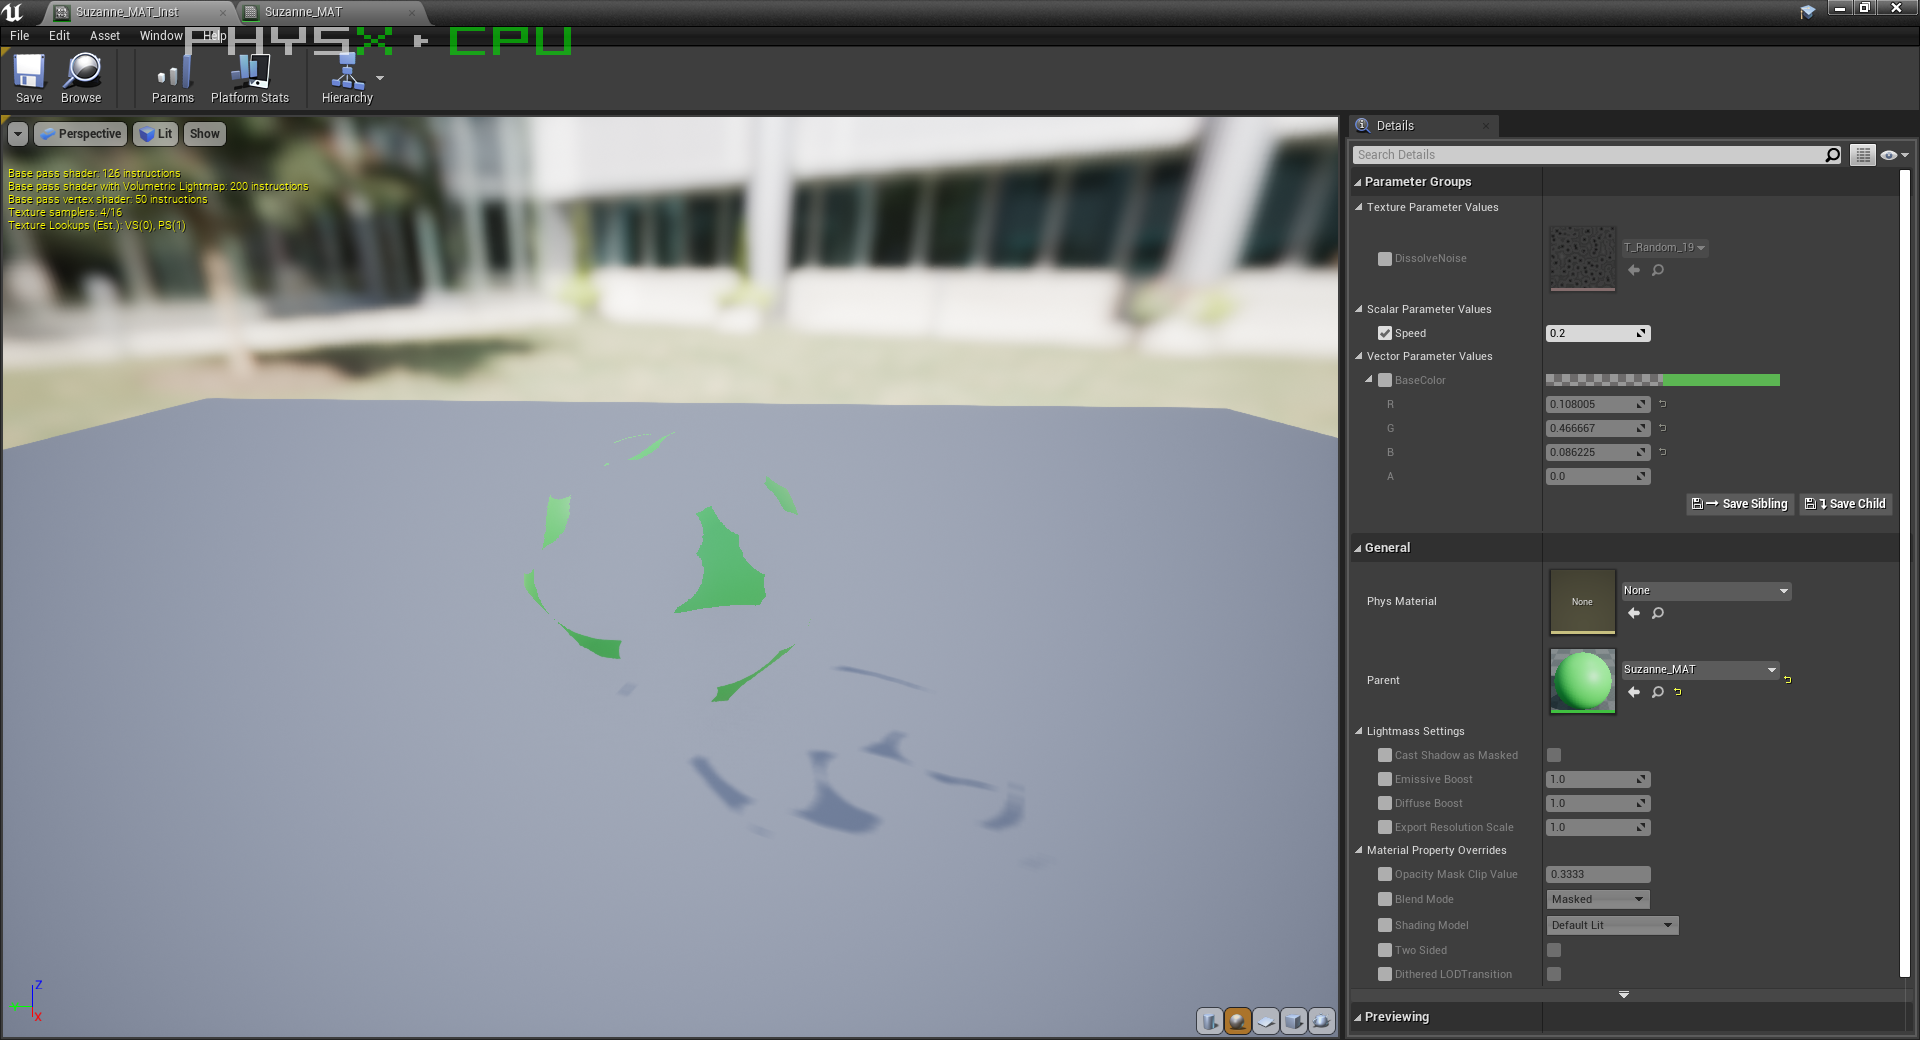Open the Hierarchy dropdown arrow
This screenshot has height=1040, width=1920.
coord(380,78)
